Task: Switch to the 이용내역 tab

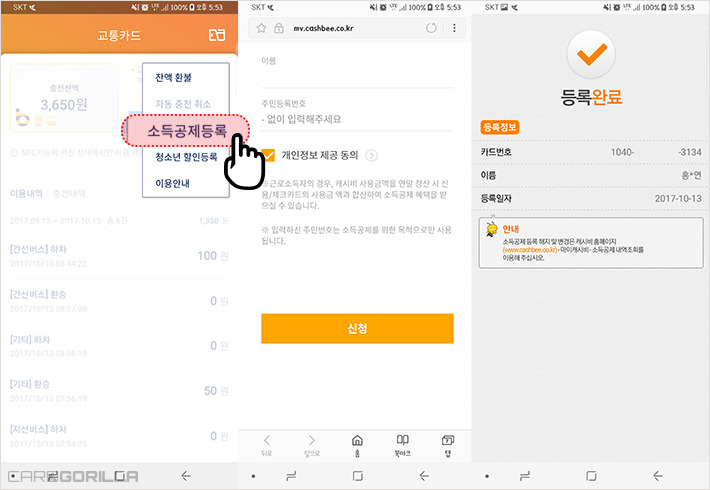Action: coord(26,193)
